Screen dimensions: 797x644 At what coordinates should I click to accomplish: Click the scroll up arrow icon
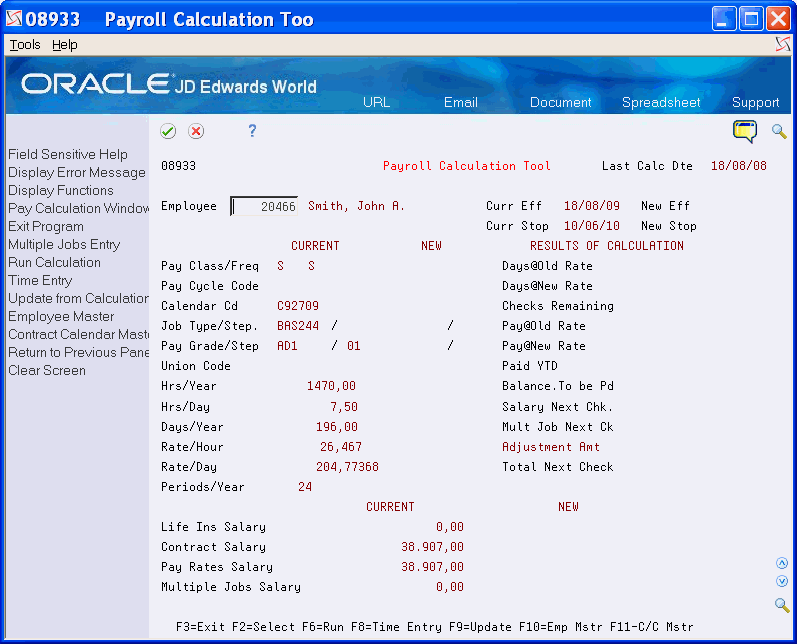pos(782,563)
